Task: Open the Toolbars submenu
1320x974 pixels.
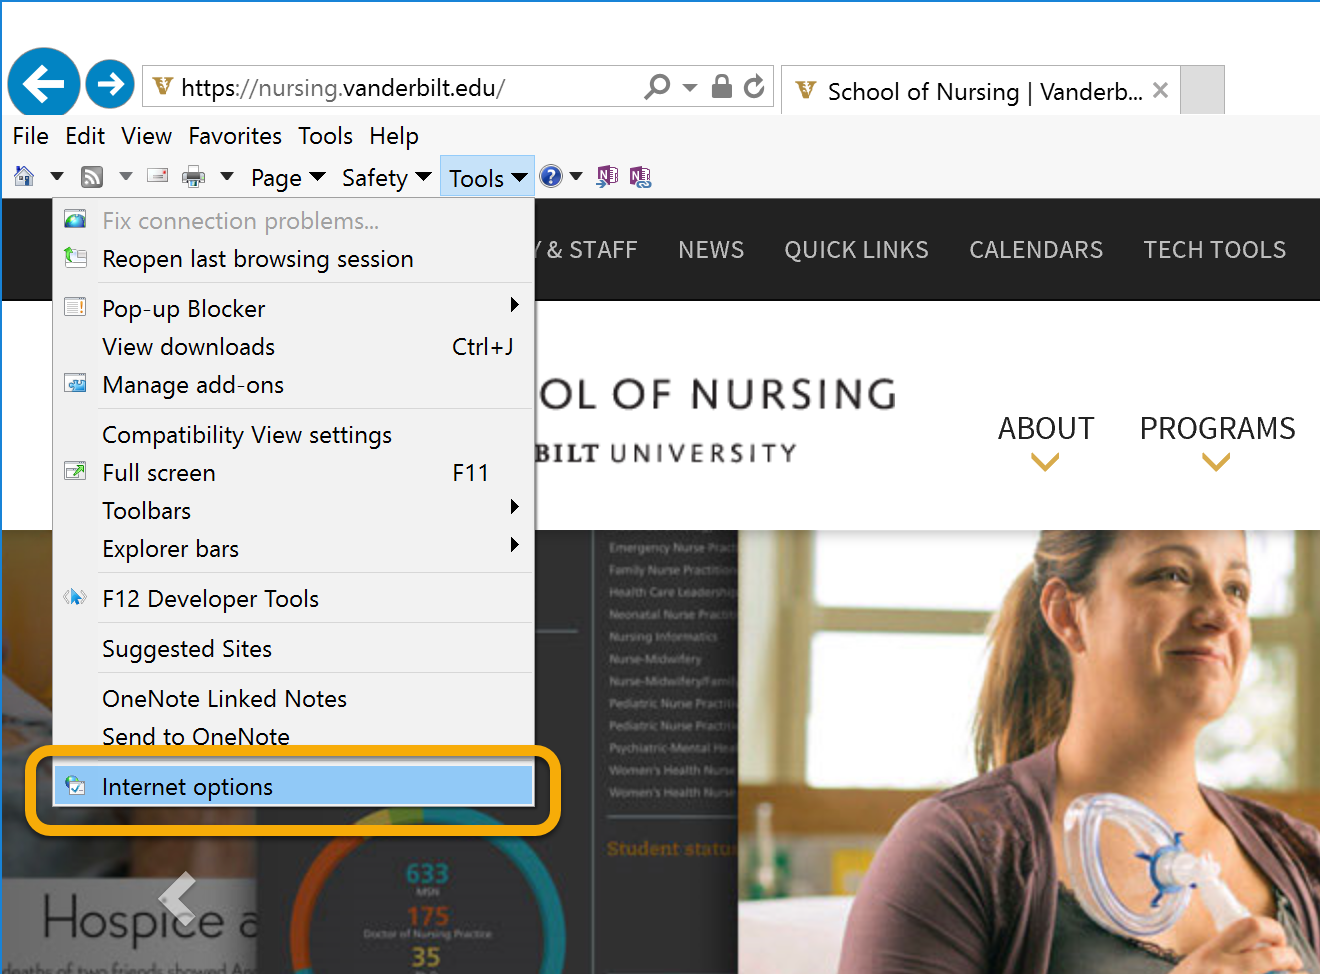Action: (294, 511)
